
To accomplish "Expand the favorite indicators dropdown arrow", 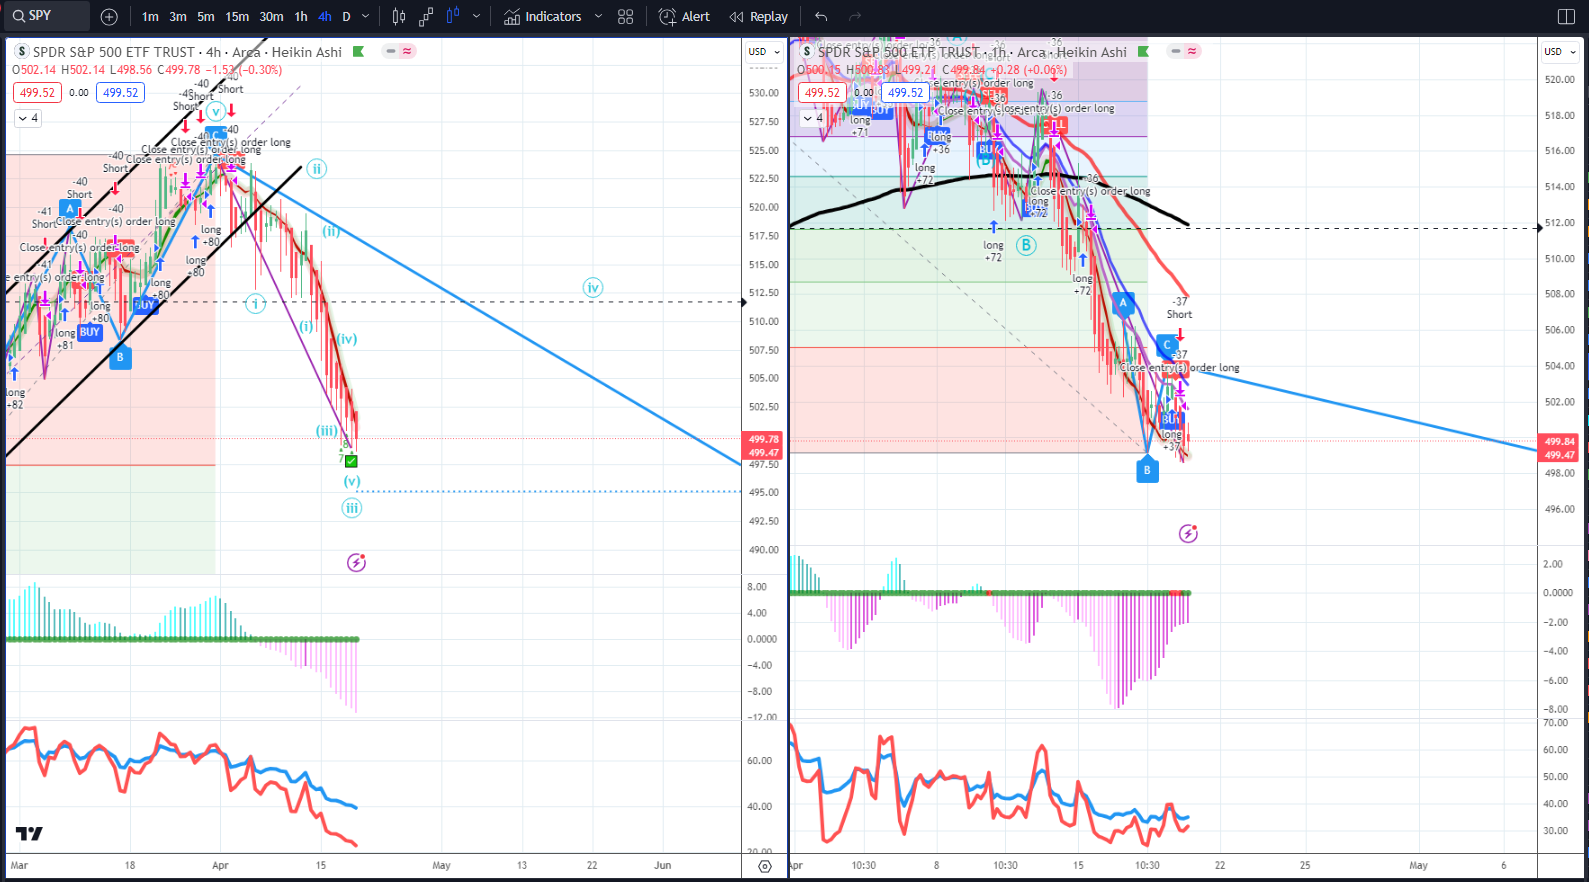I will coord(598,17).
